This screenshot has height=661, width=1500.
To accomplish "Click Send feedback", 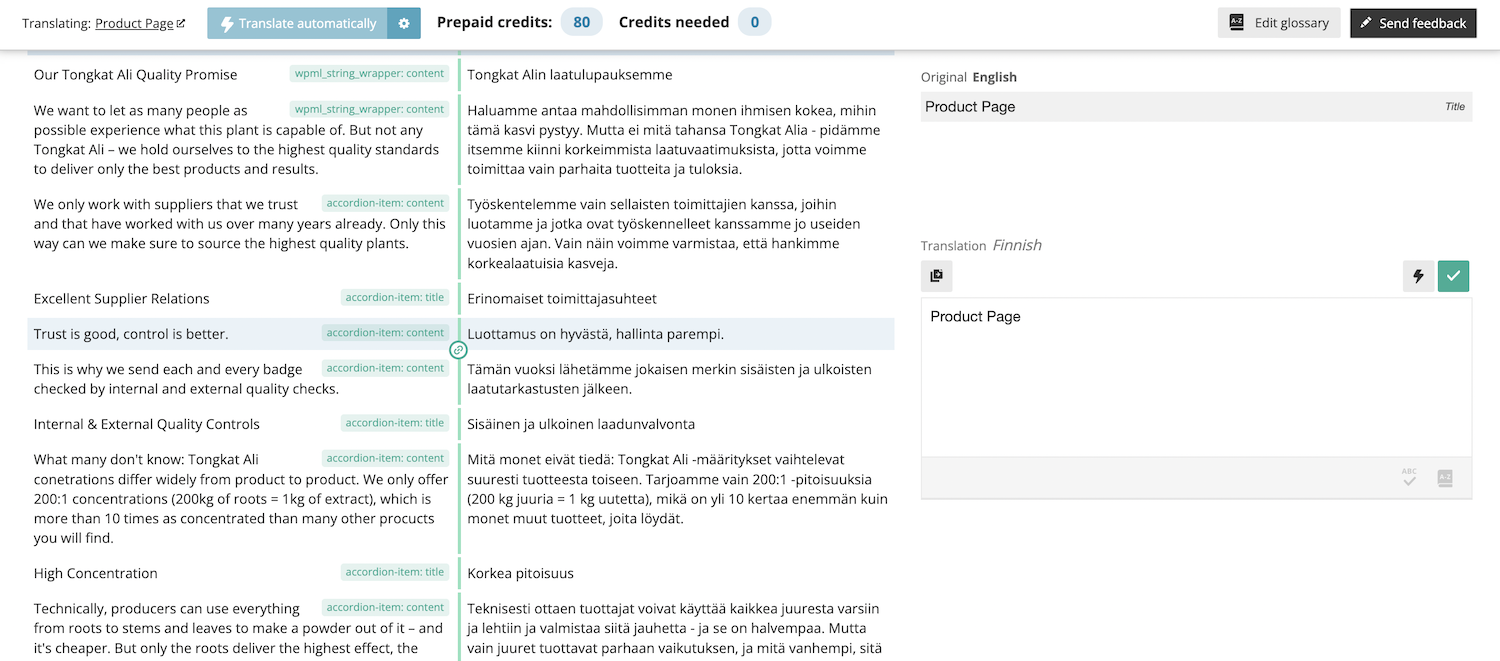I will pyautogui.click(x=1413, y=21).
